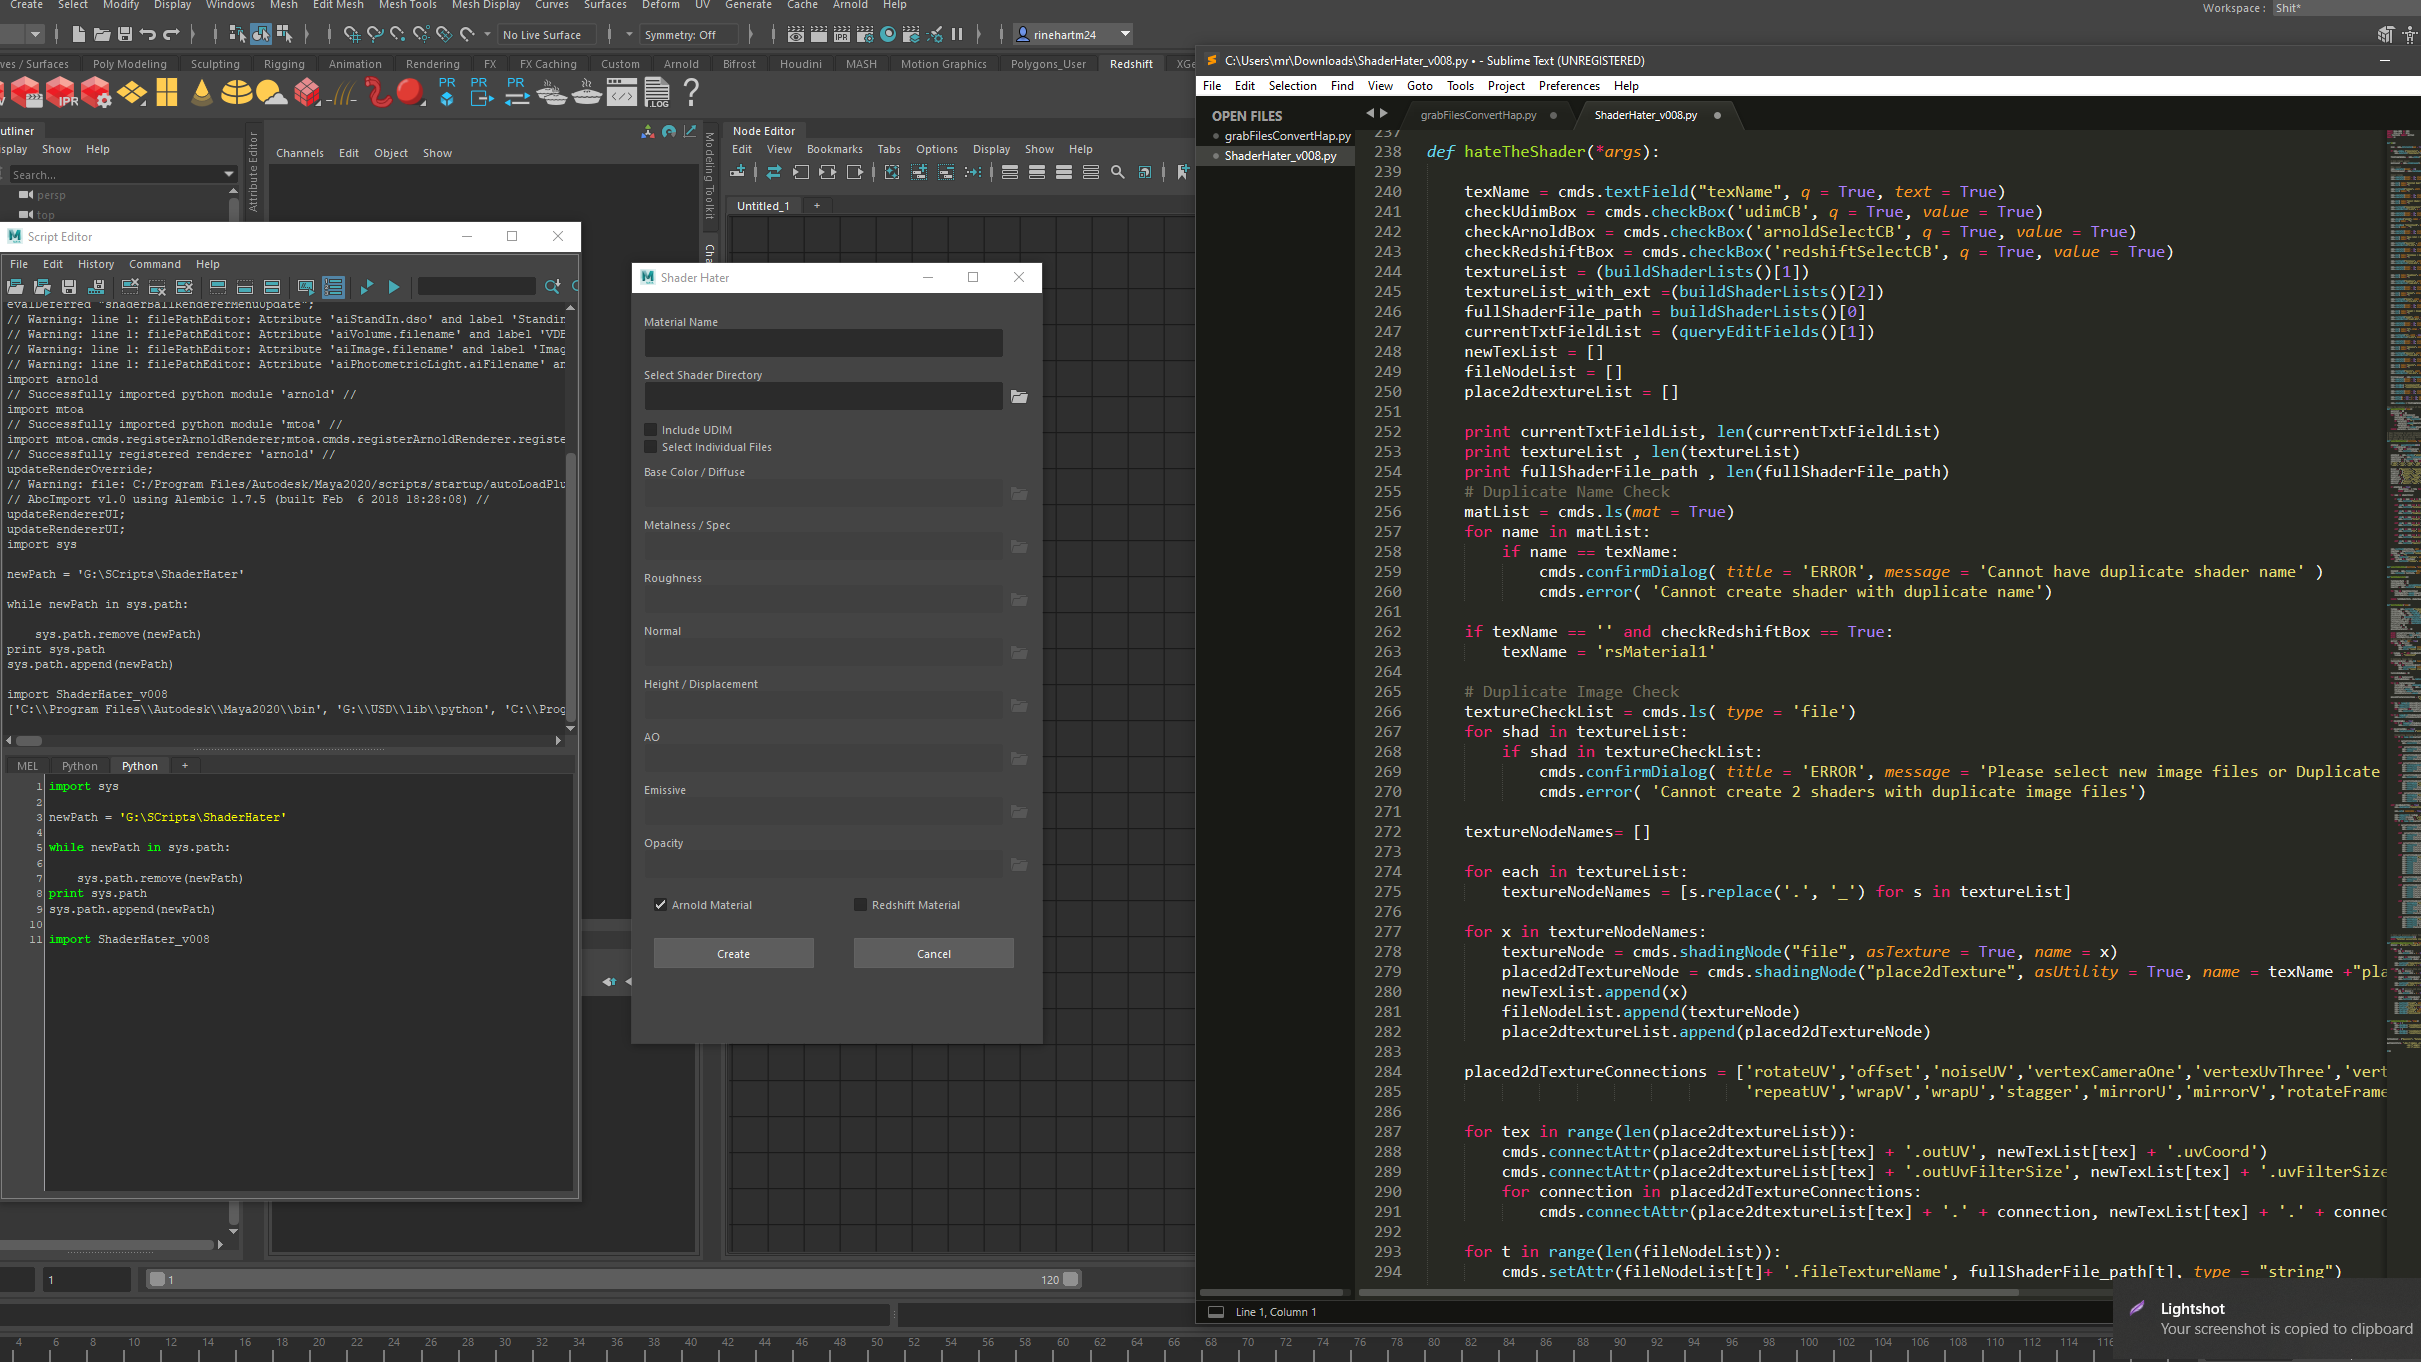The width and height of the screenshot is (2421, 1362).
Task: Switch to grabFilesConvertHap.py tab in Sublime
Action: coord(1478,115)
